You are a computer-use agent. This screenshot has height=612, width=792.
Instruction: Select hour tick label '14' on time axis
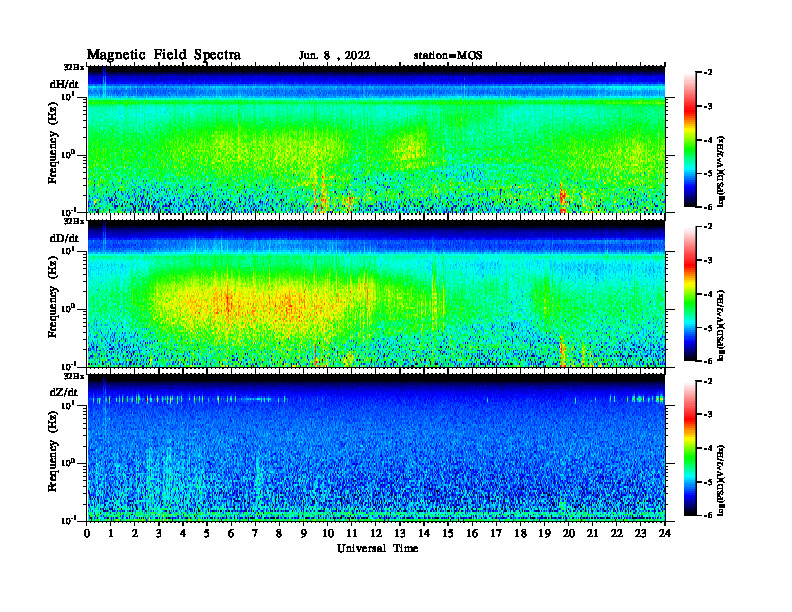coord(424,534)
